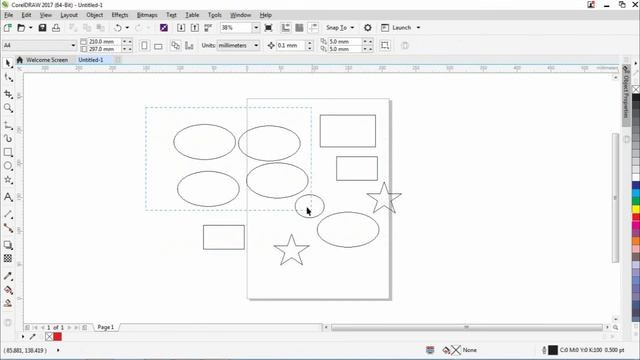Pick the red color swatch in palette

(636, 217)
